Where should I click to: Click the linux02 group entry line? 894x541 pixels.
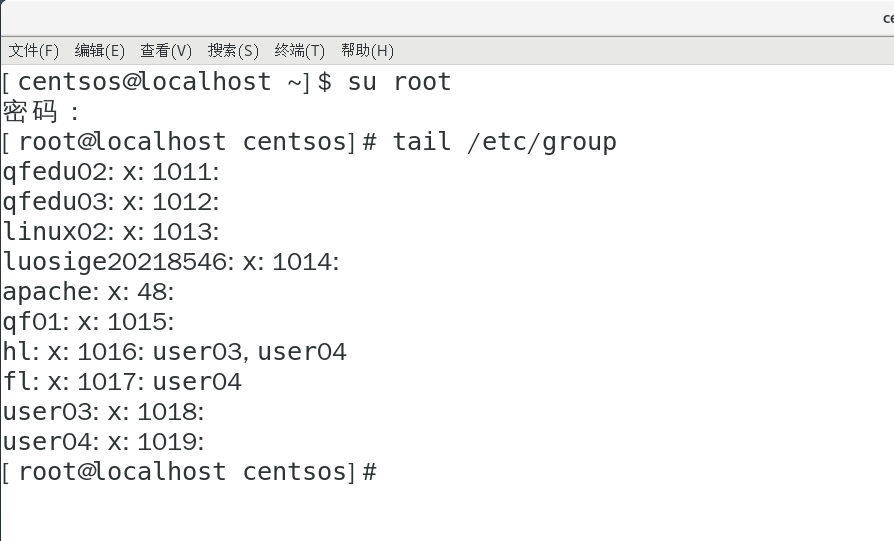click(x=110, y=232)
